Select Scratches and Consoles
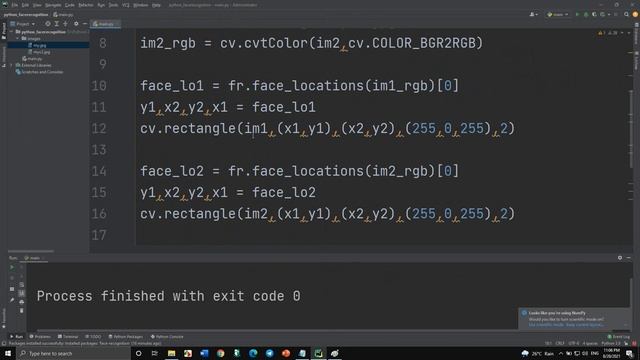The width and height of the screenshot is (640, 360). 42,72
